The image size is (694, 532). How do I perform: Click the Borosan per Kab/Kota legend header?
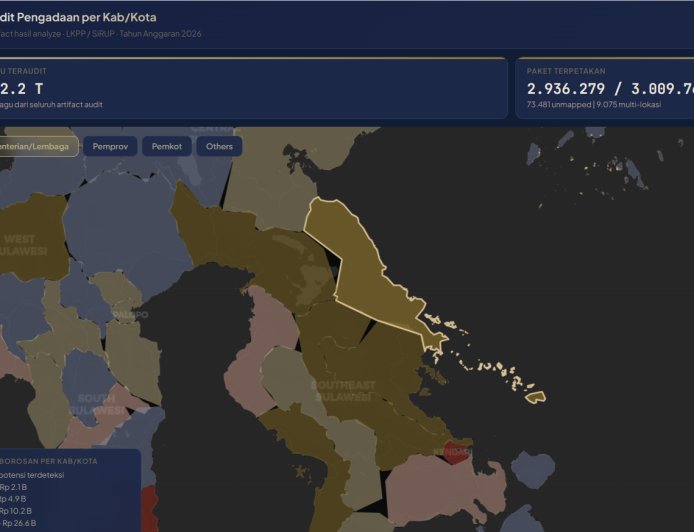tap(50, 461)
